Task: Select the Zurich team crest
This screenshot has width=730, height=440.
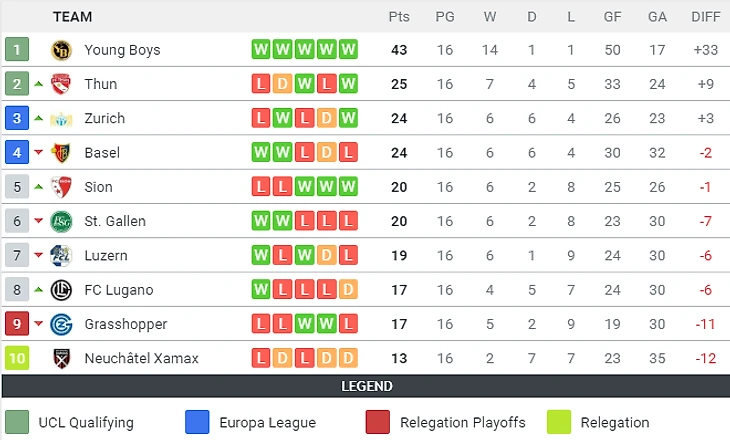Action: [61, 118]
